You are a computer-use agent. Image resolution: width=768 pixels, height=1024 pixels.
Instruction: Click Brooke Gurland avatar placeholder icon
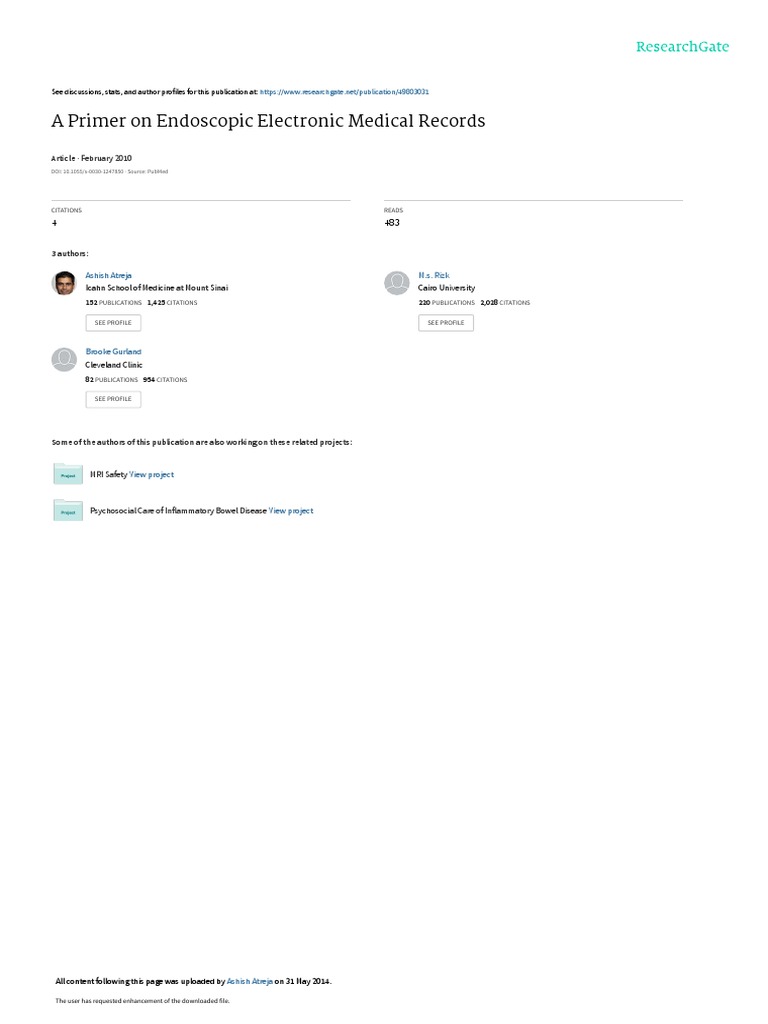coord(64,359)
